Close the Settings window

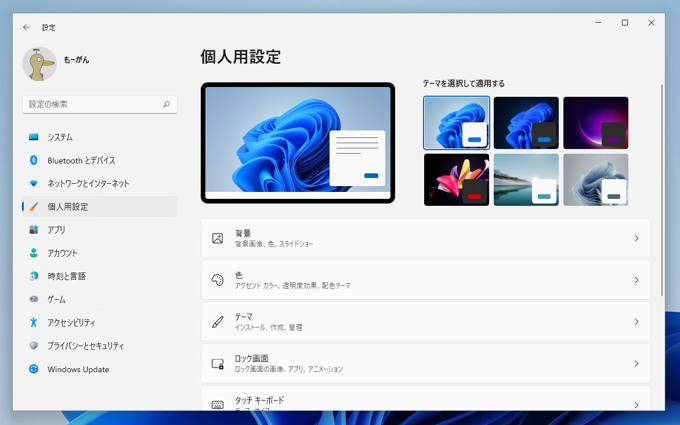coord(651,23)
